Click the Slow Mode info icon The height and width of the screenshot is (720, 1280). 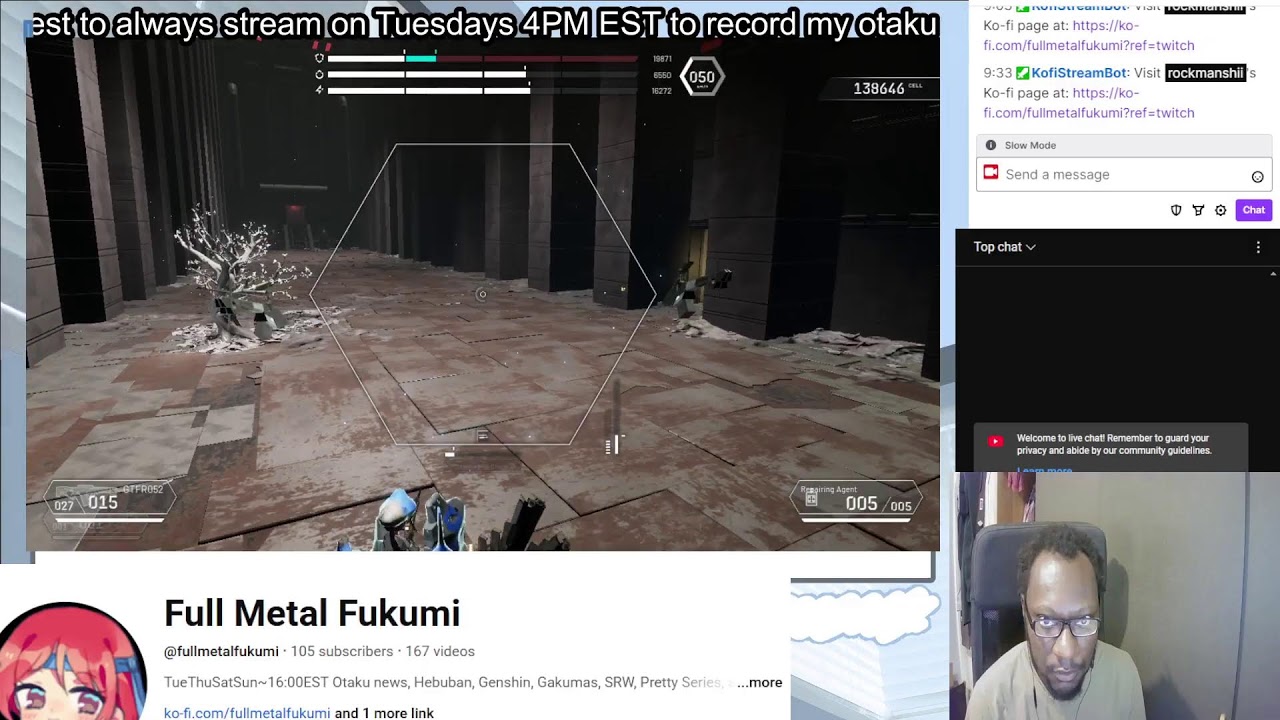click(x=991, y=145)
